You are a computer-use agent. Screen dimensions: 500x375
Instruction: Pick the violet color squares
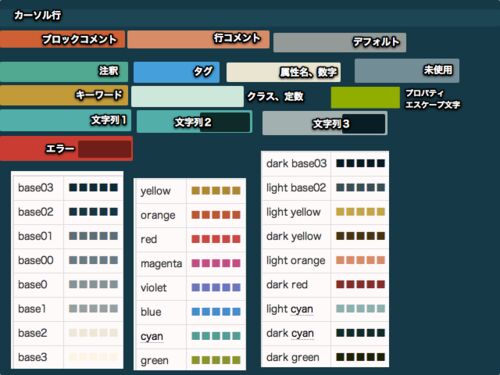click(216, 287)
